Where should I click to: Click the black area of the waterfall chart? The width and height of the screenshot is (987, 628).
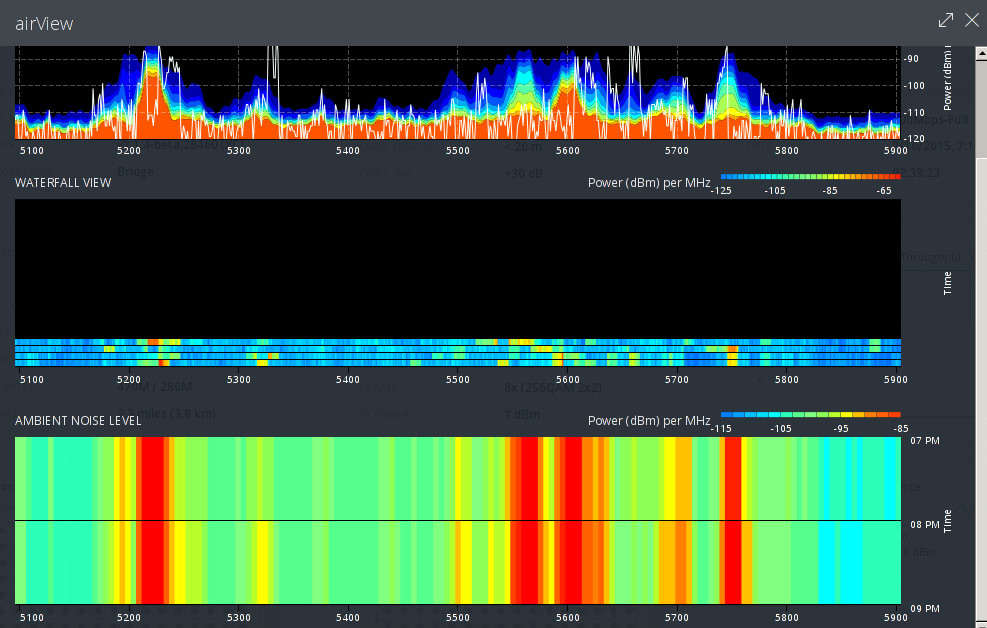pos(458,268)
